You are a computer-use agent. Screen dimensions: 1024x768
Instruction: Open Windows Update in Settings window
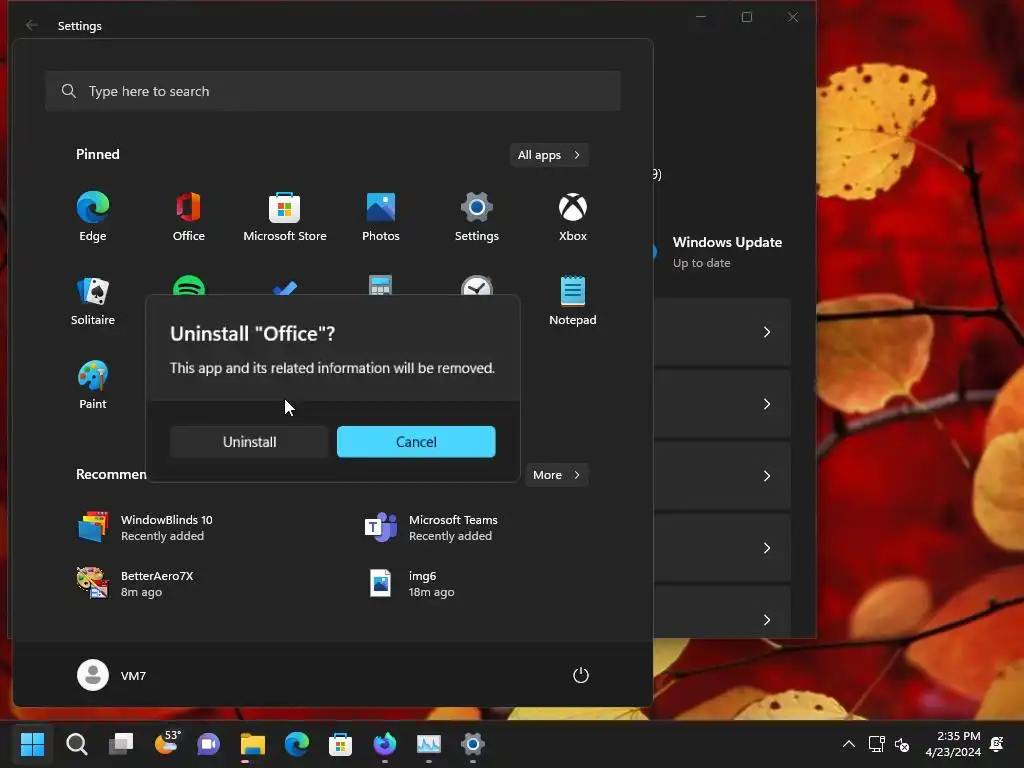(727, 251)
